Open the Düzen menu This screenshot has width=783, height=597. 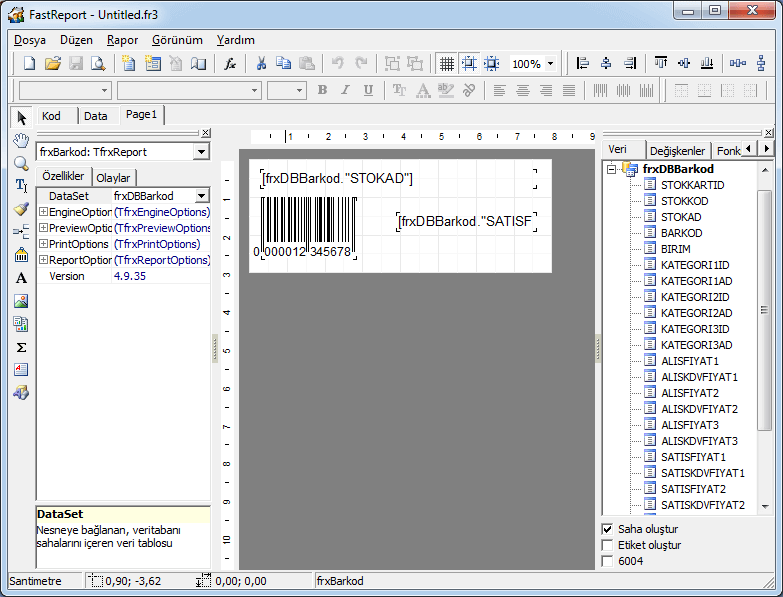(76, 40)
